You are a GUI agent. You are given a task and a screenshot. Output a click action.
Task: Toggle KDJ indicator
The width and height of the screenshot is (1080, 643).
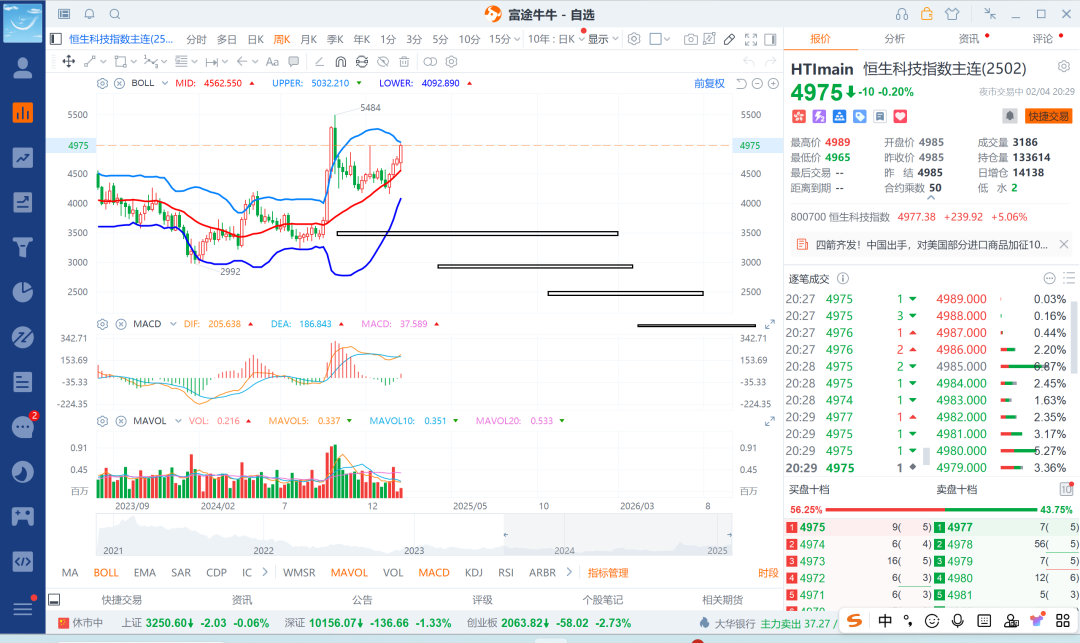474,572
